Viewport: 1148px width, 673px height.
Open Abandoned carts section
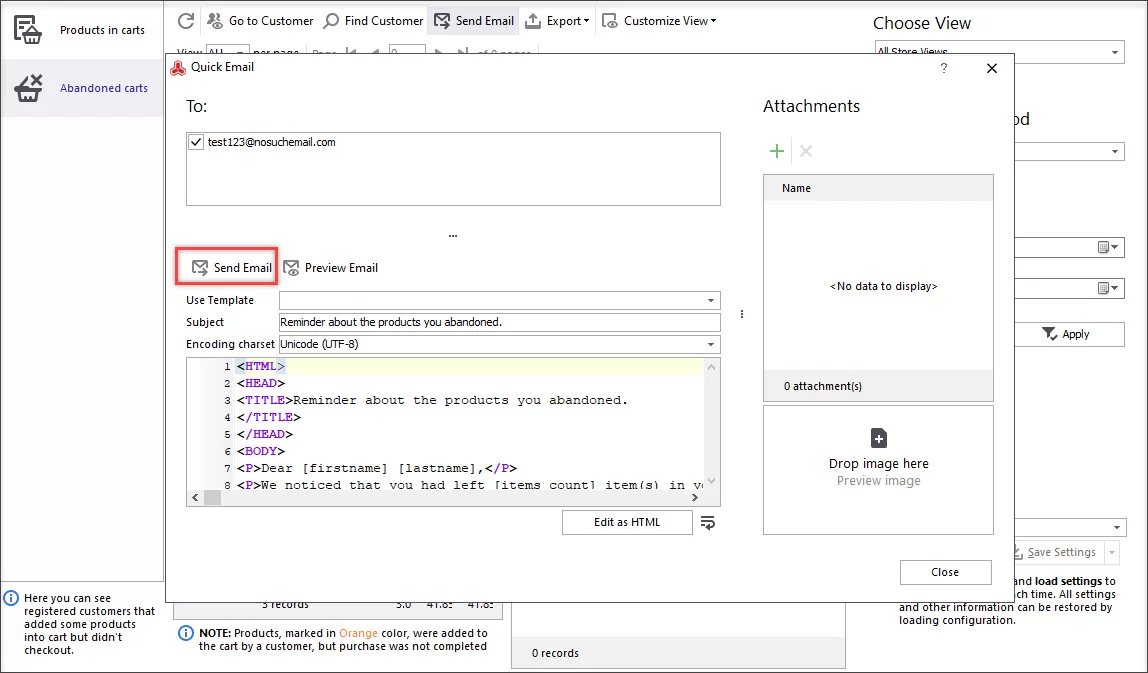click(81, 88)
